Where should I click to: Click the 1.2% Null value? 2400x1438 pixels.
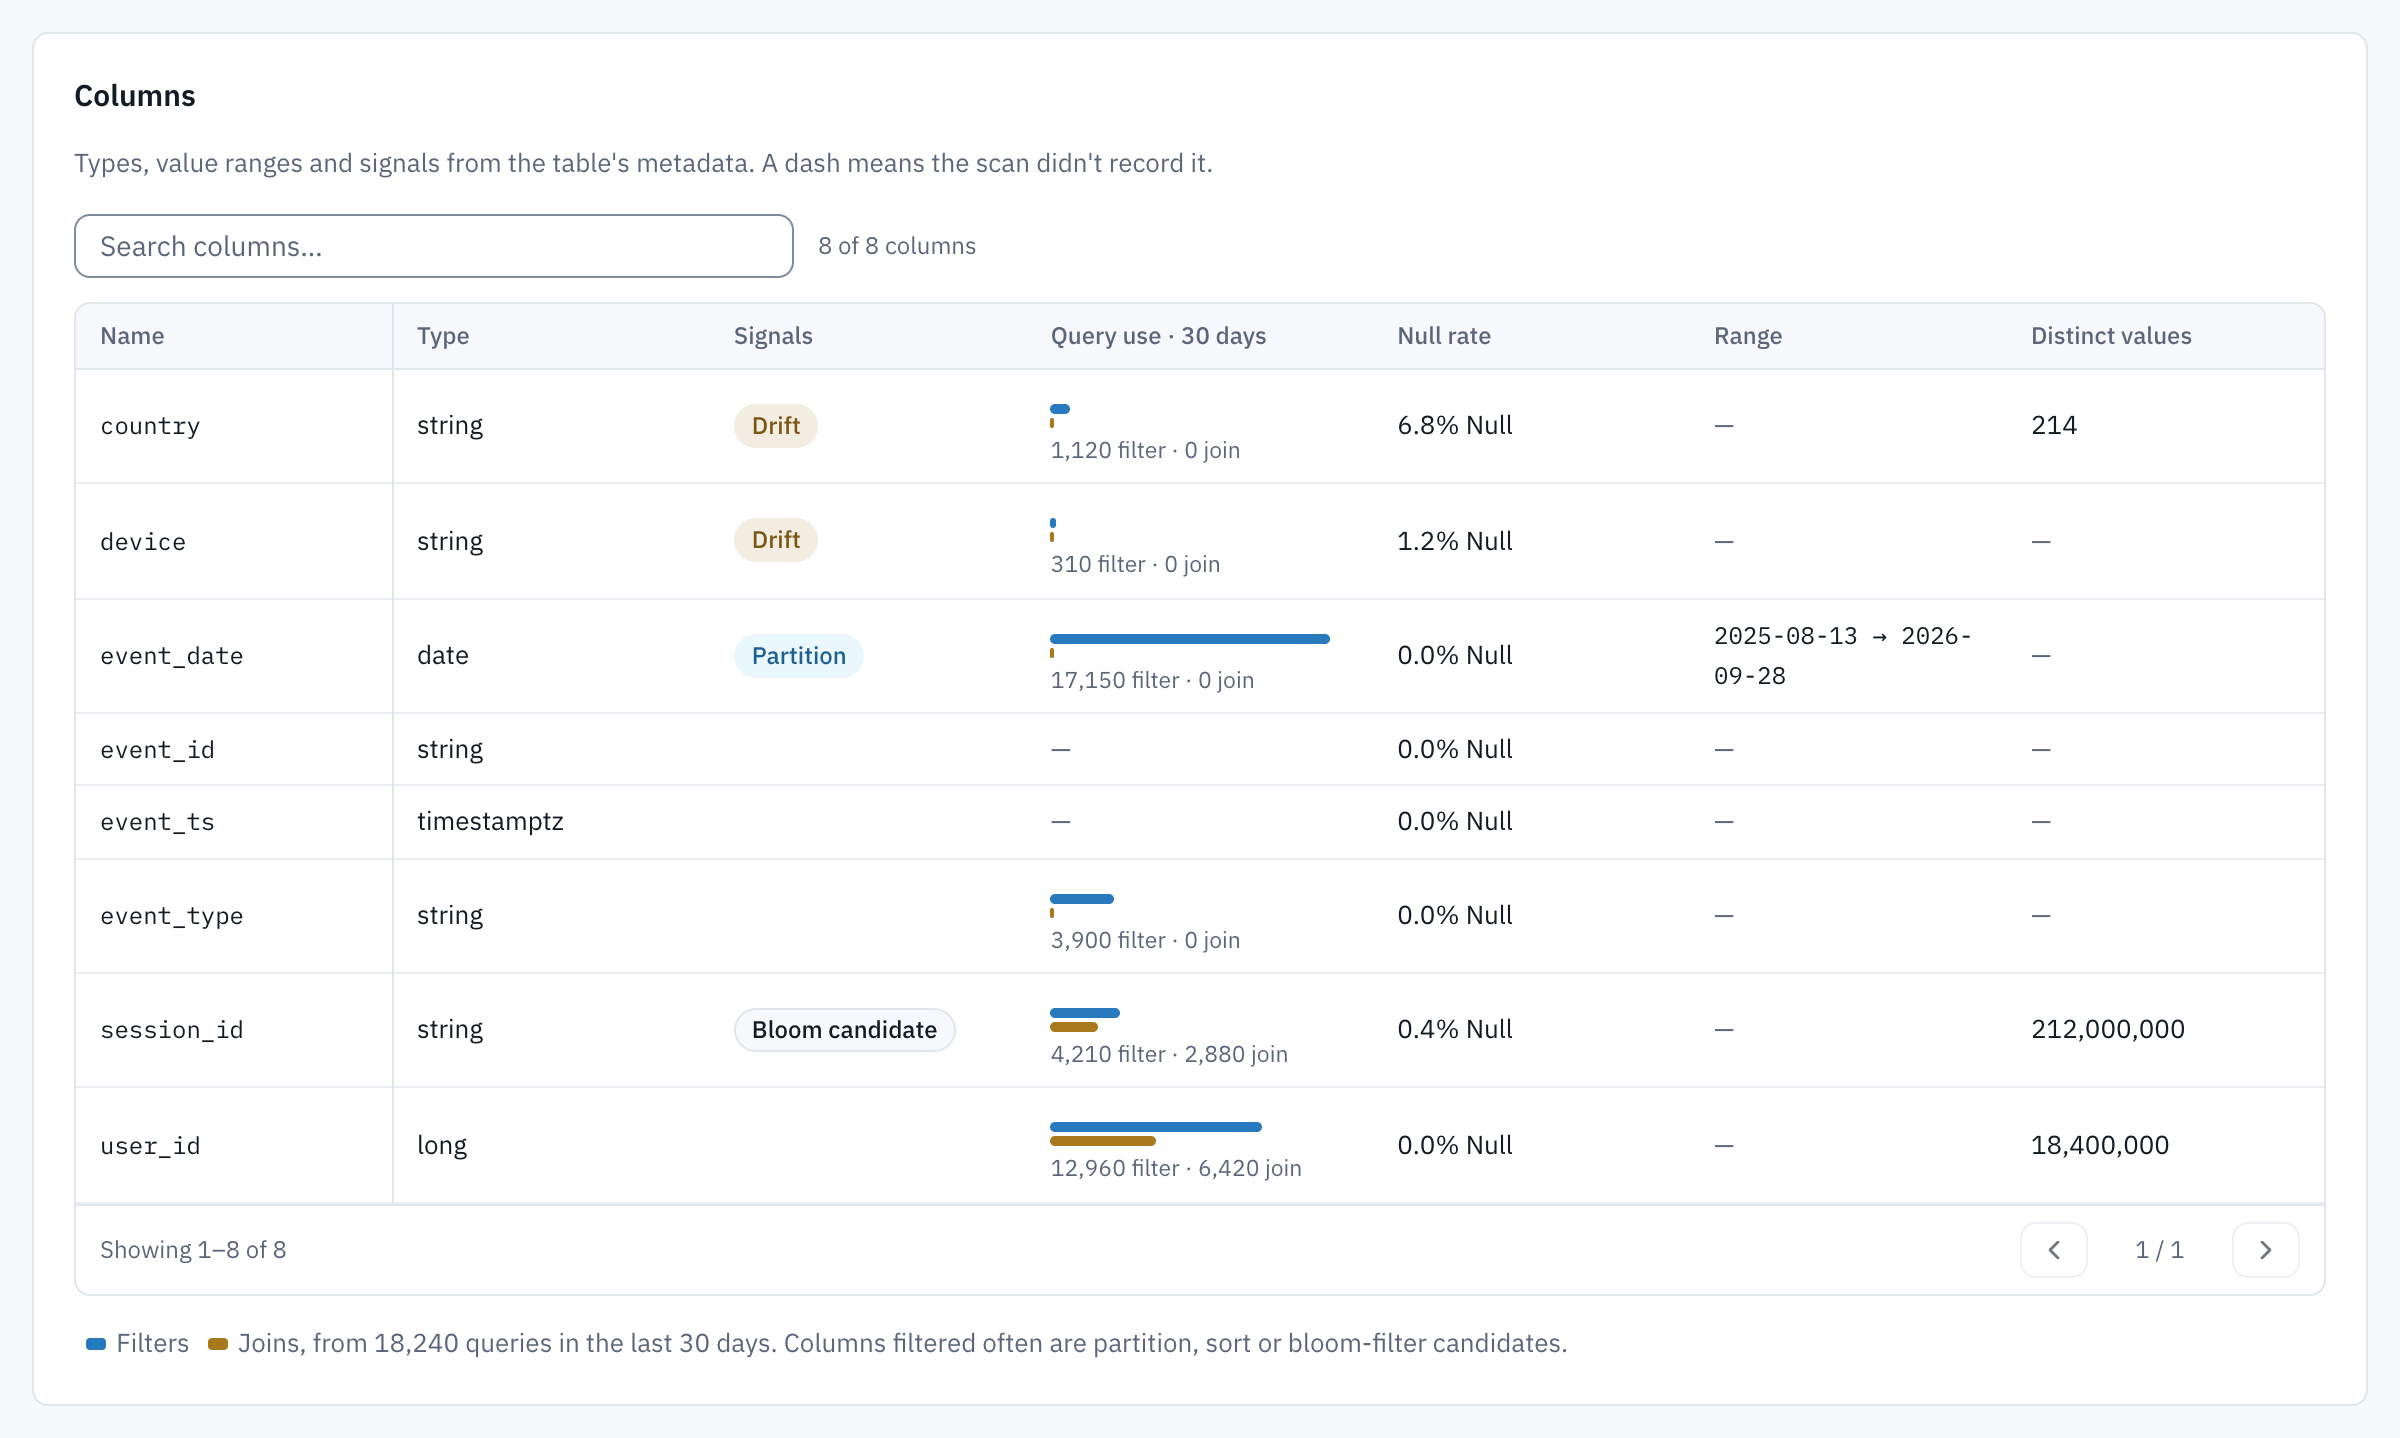(1455, 542)
